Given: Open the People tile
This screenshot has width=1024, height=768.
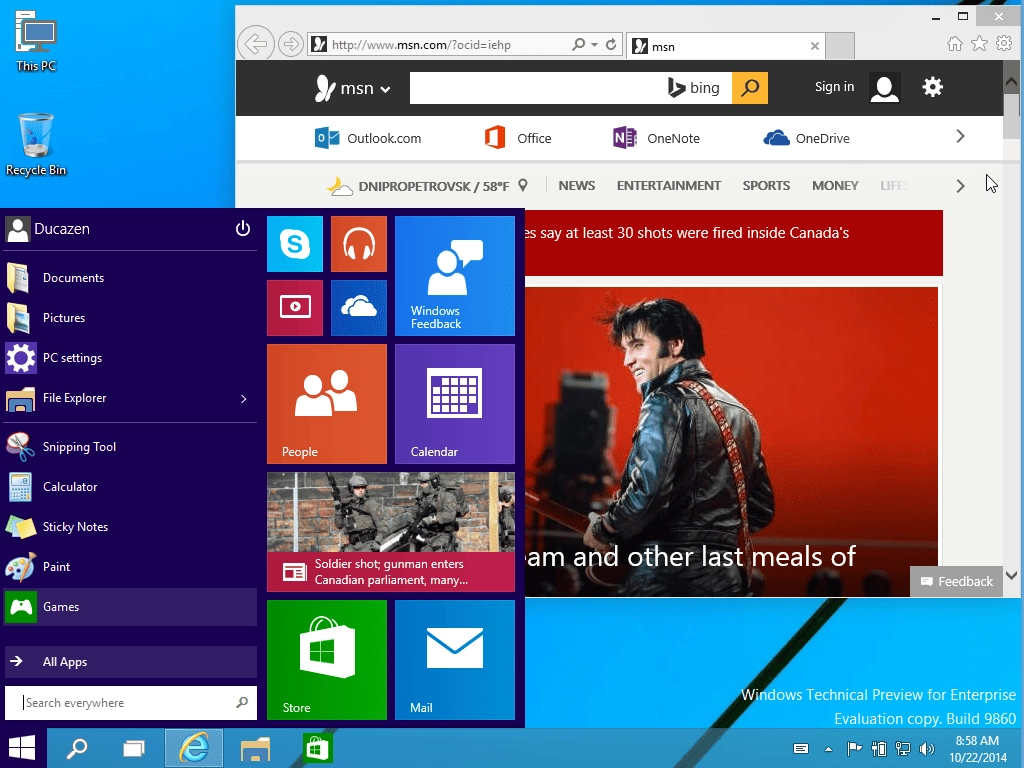Looking at the screenshot, I should (x=327, y=404).
